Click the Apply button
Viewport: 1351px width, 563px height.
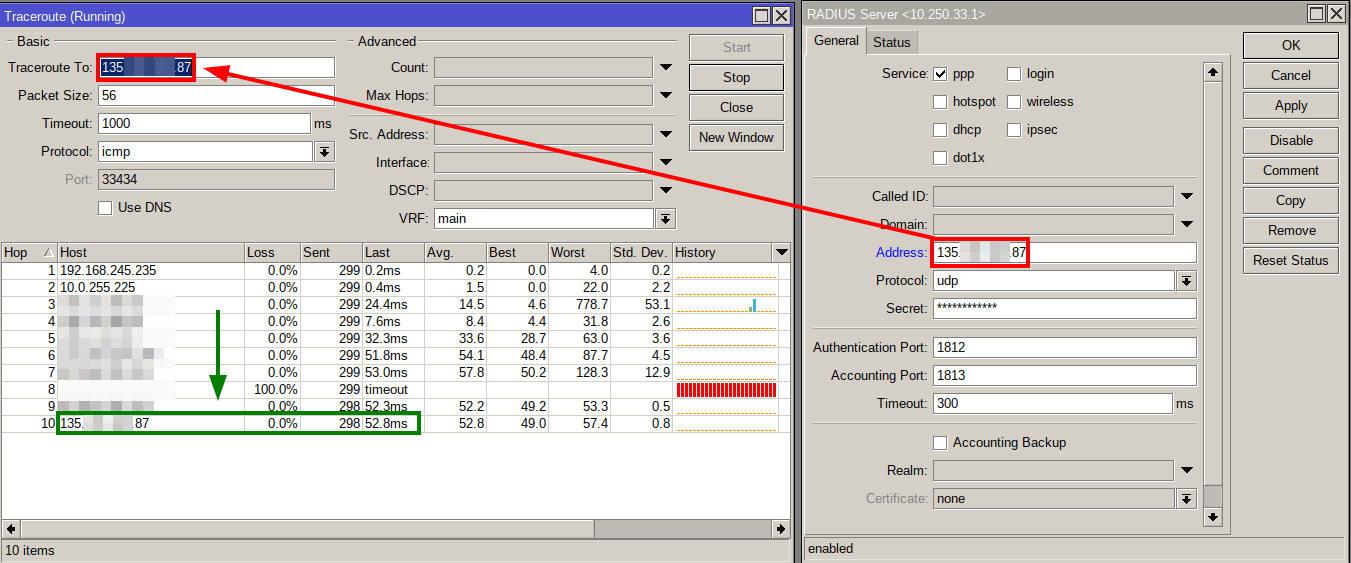pos(1291,105)
